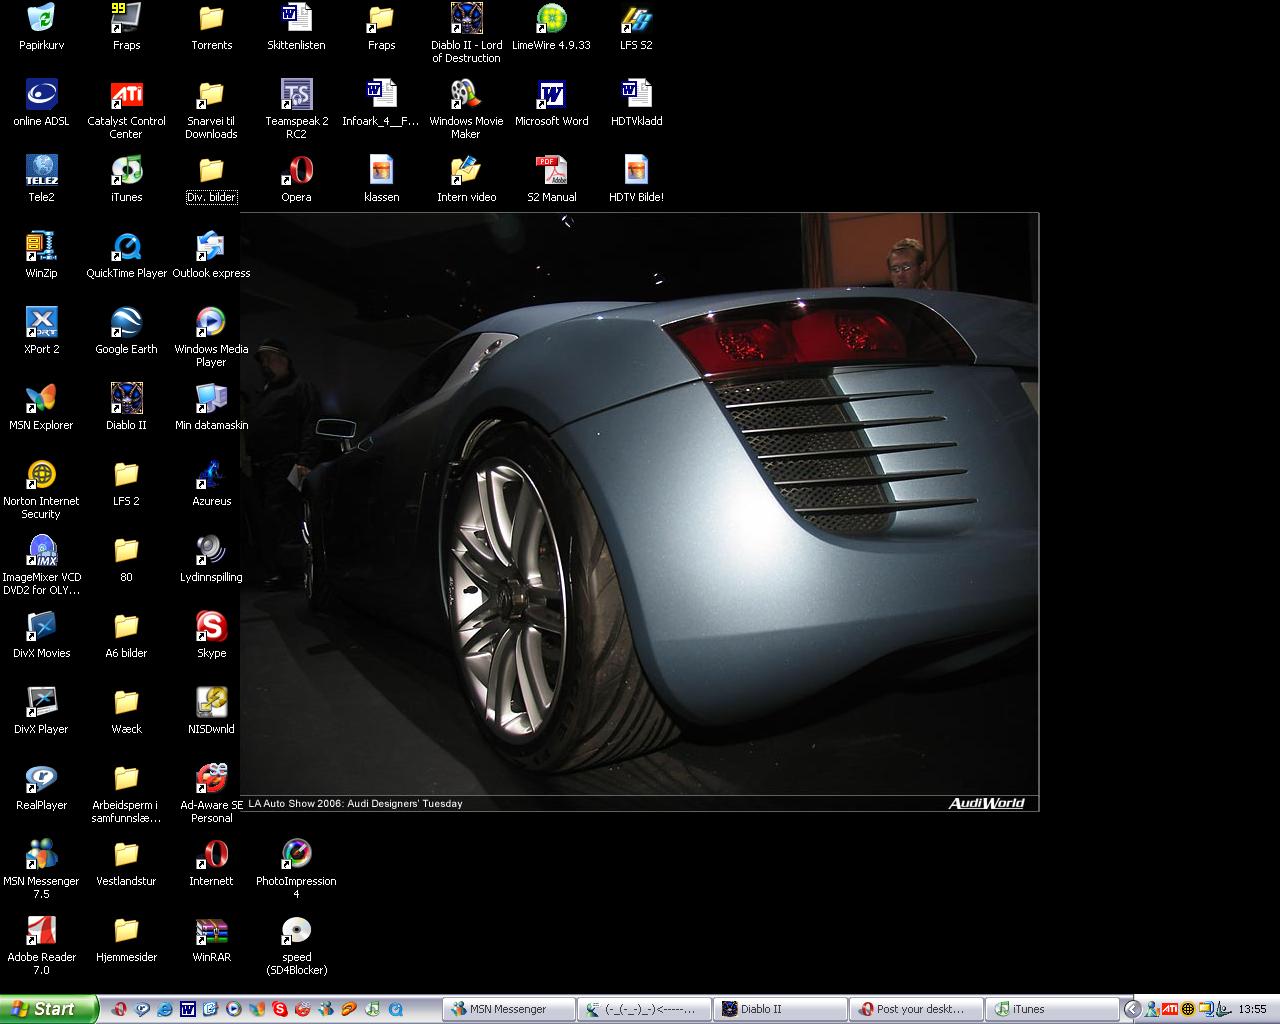Screen dimensions: 1280x1024
Task: Open Catalyst Control Center desktop shortcut
Action: (126, 95)
